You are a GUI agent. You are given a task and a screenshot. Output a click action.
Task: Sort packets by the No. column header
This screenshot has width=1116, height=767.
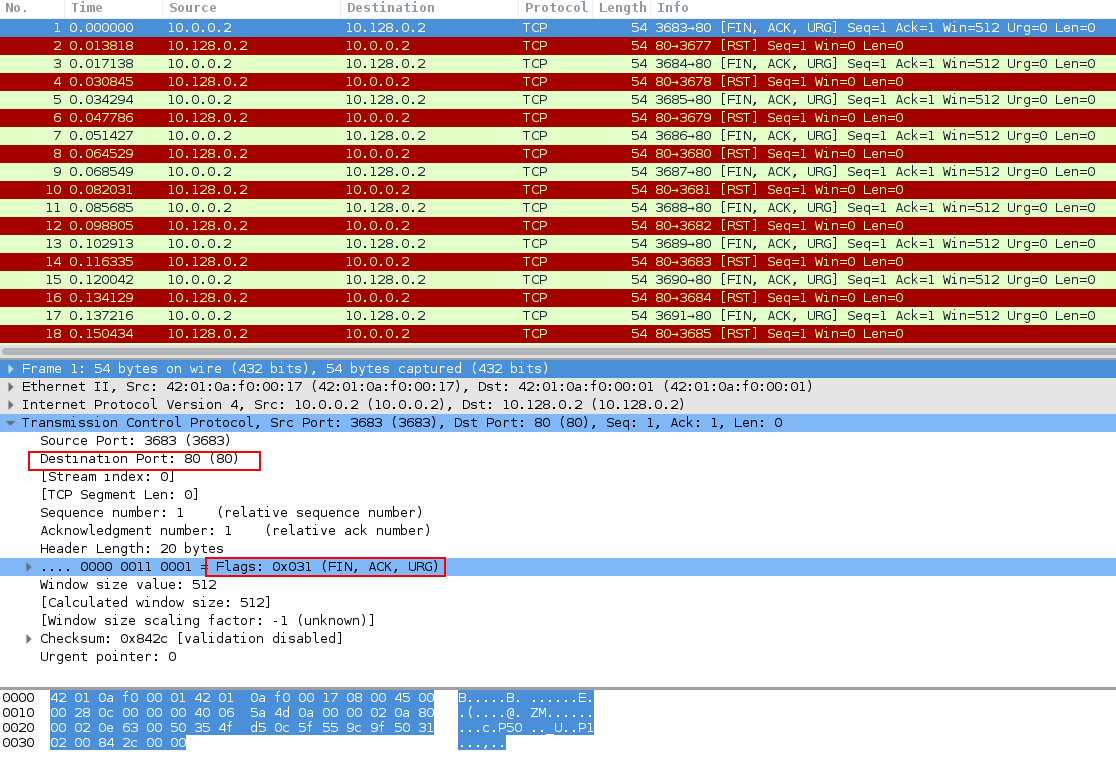point(32,8)
